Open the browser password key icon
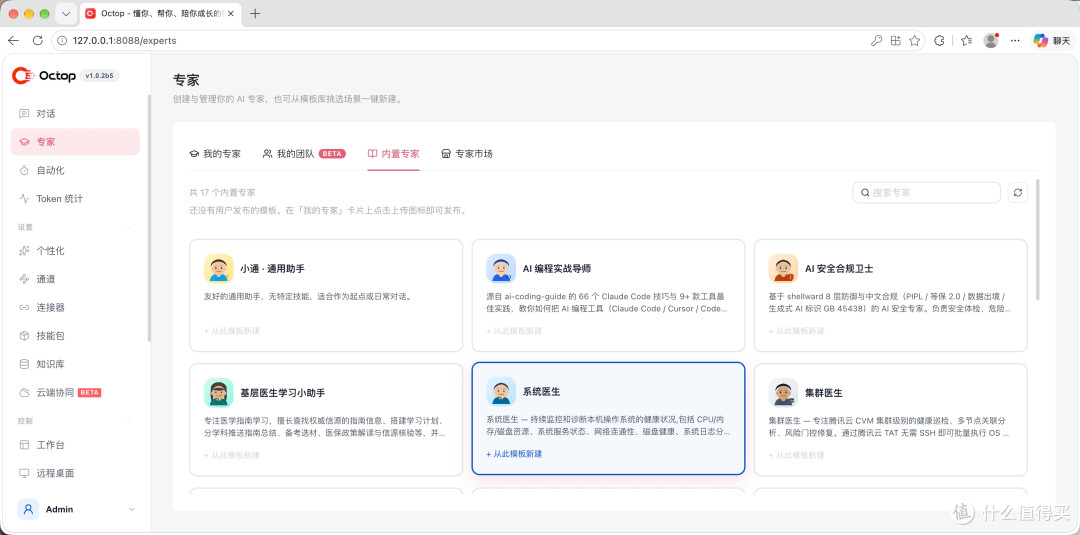 point(876,41)
